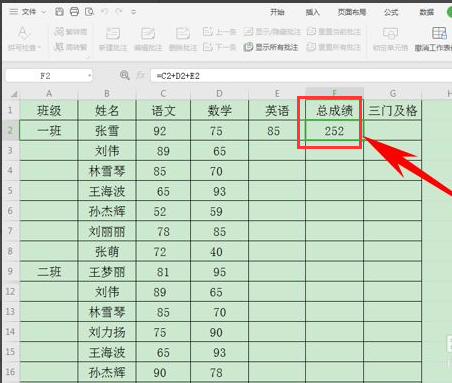Click the 语文 header cell

coord(163,110)
